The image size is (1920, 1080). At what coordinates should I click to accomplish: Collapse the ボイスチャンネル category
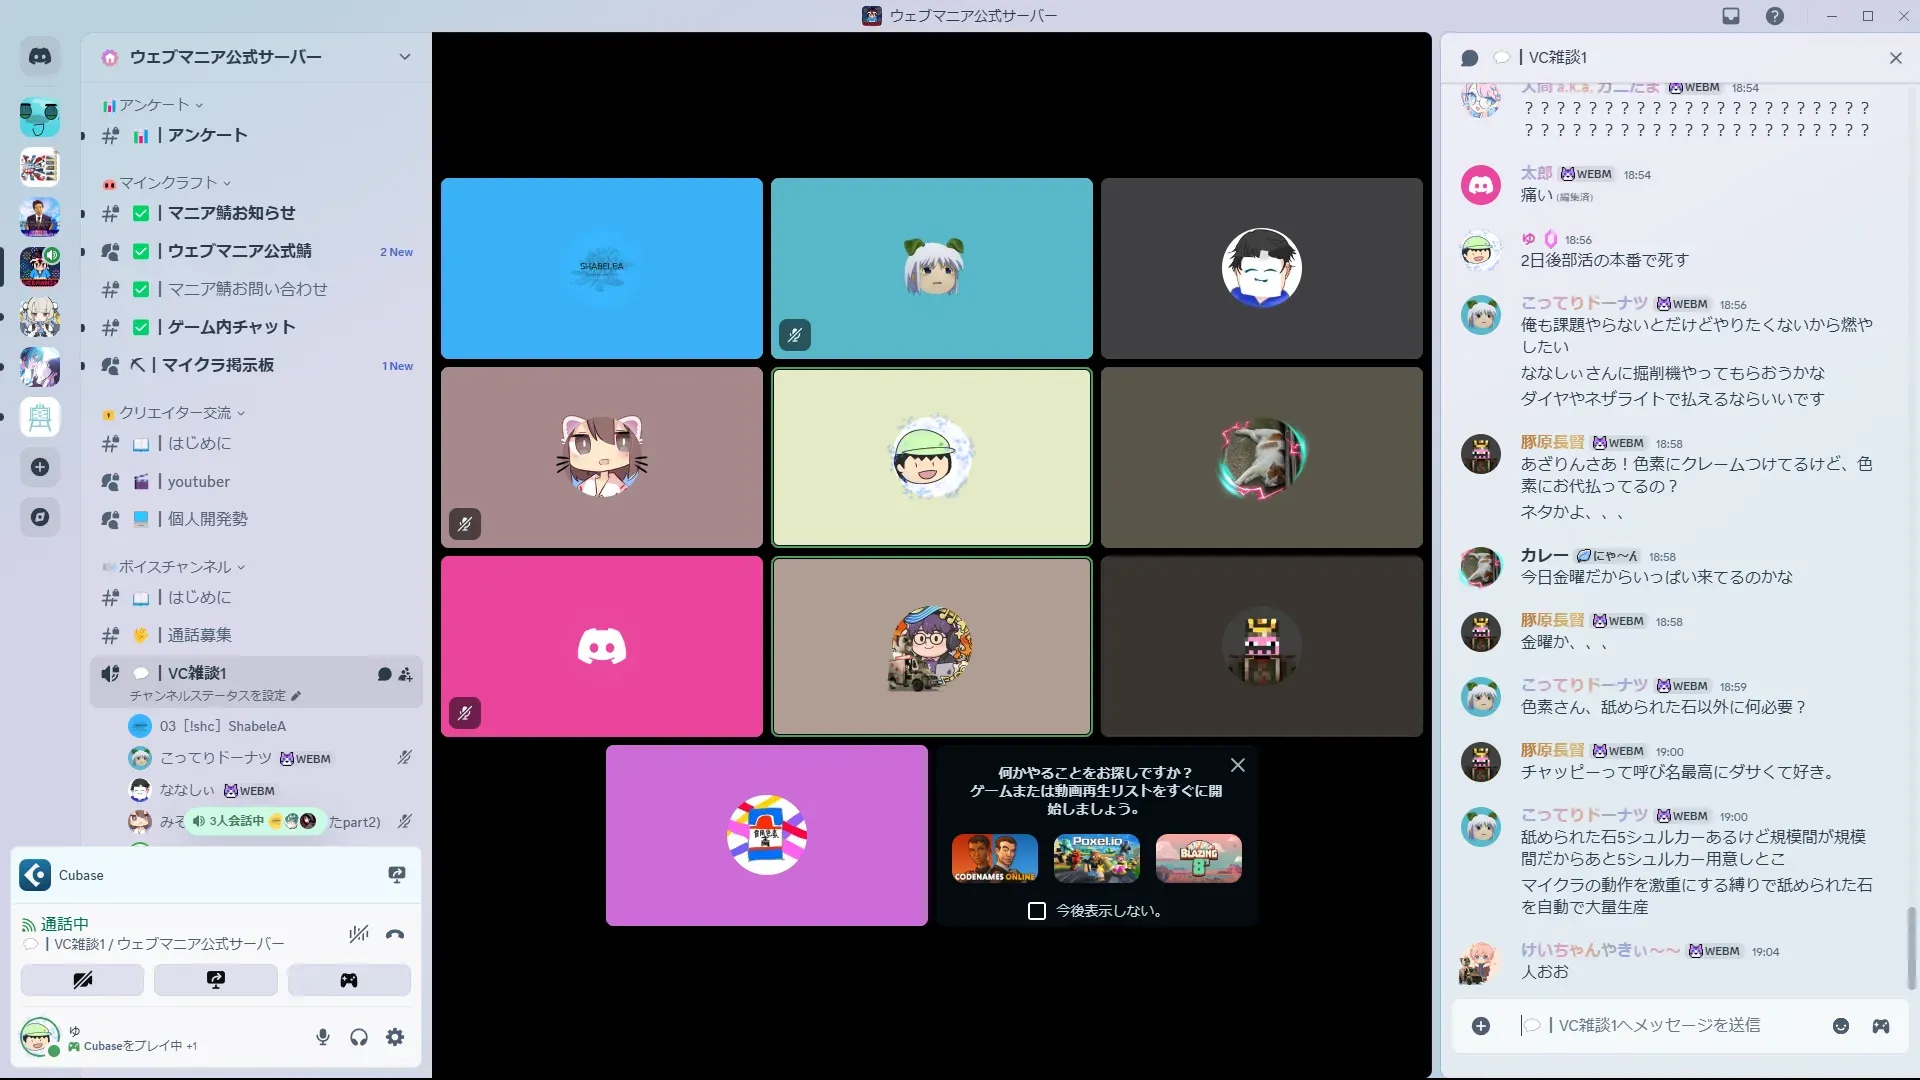[175, 567]
